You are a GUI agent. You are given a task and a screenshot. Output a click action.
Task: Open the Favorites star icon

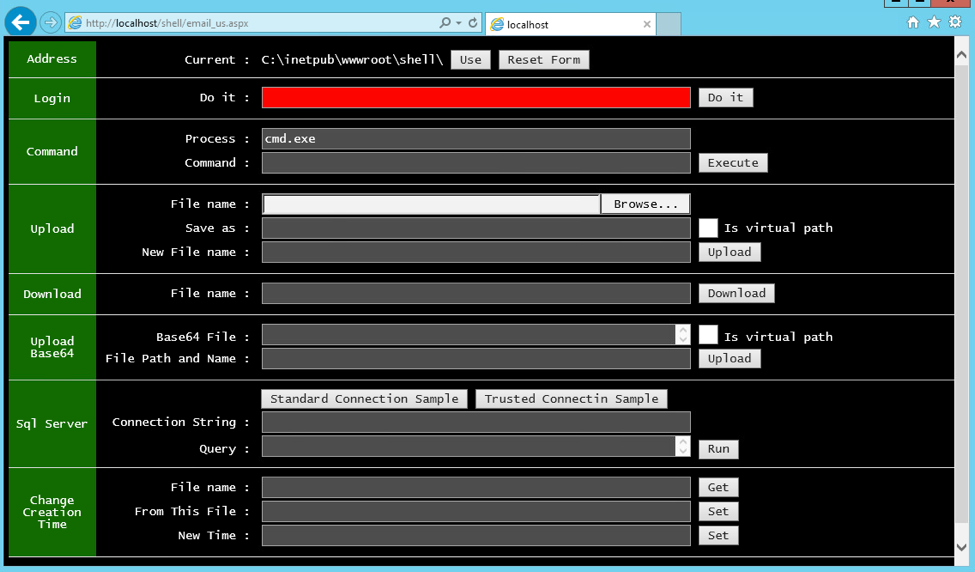pyautogui.click(x=934, y=22)
